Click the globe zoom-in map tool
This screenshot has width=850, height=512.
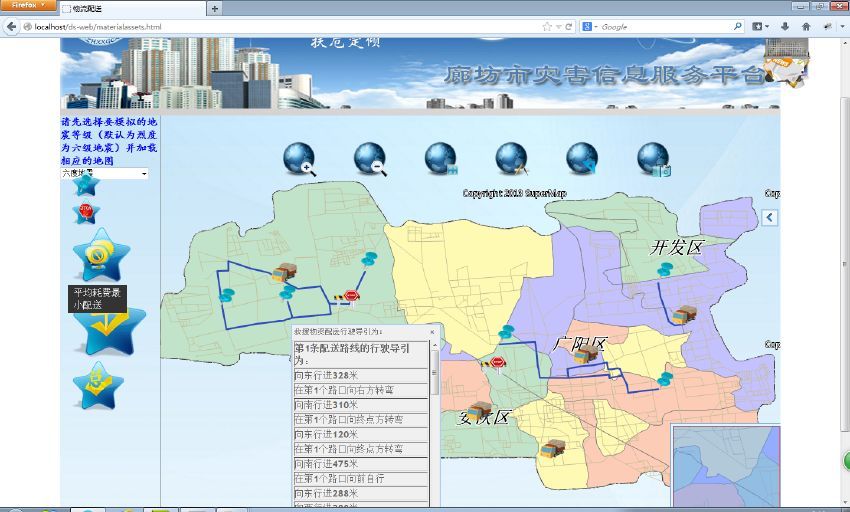299,158
